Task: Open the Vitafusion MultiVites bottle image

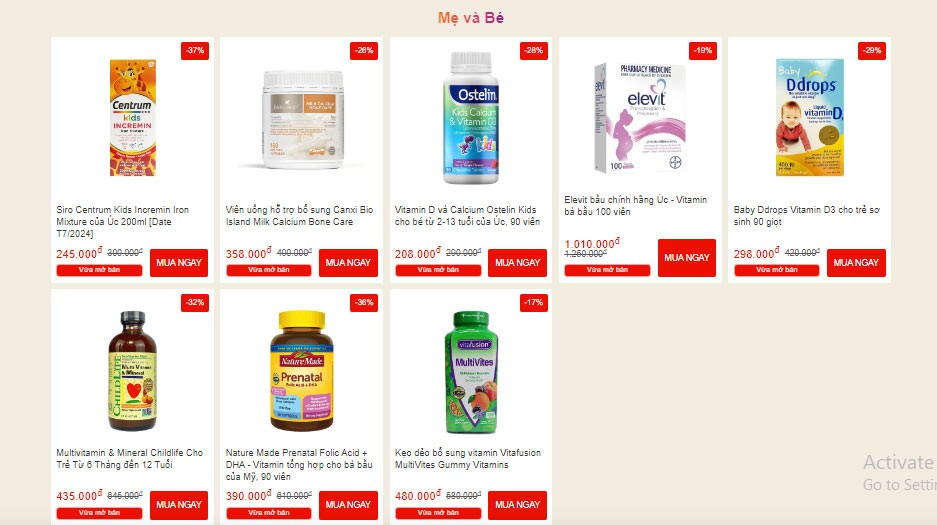Action: click(x=471, y=372)
